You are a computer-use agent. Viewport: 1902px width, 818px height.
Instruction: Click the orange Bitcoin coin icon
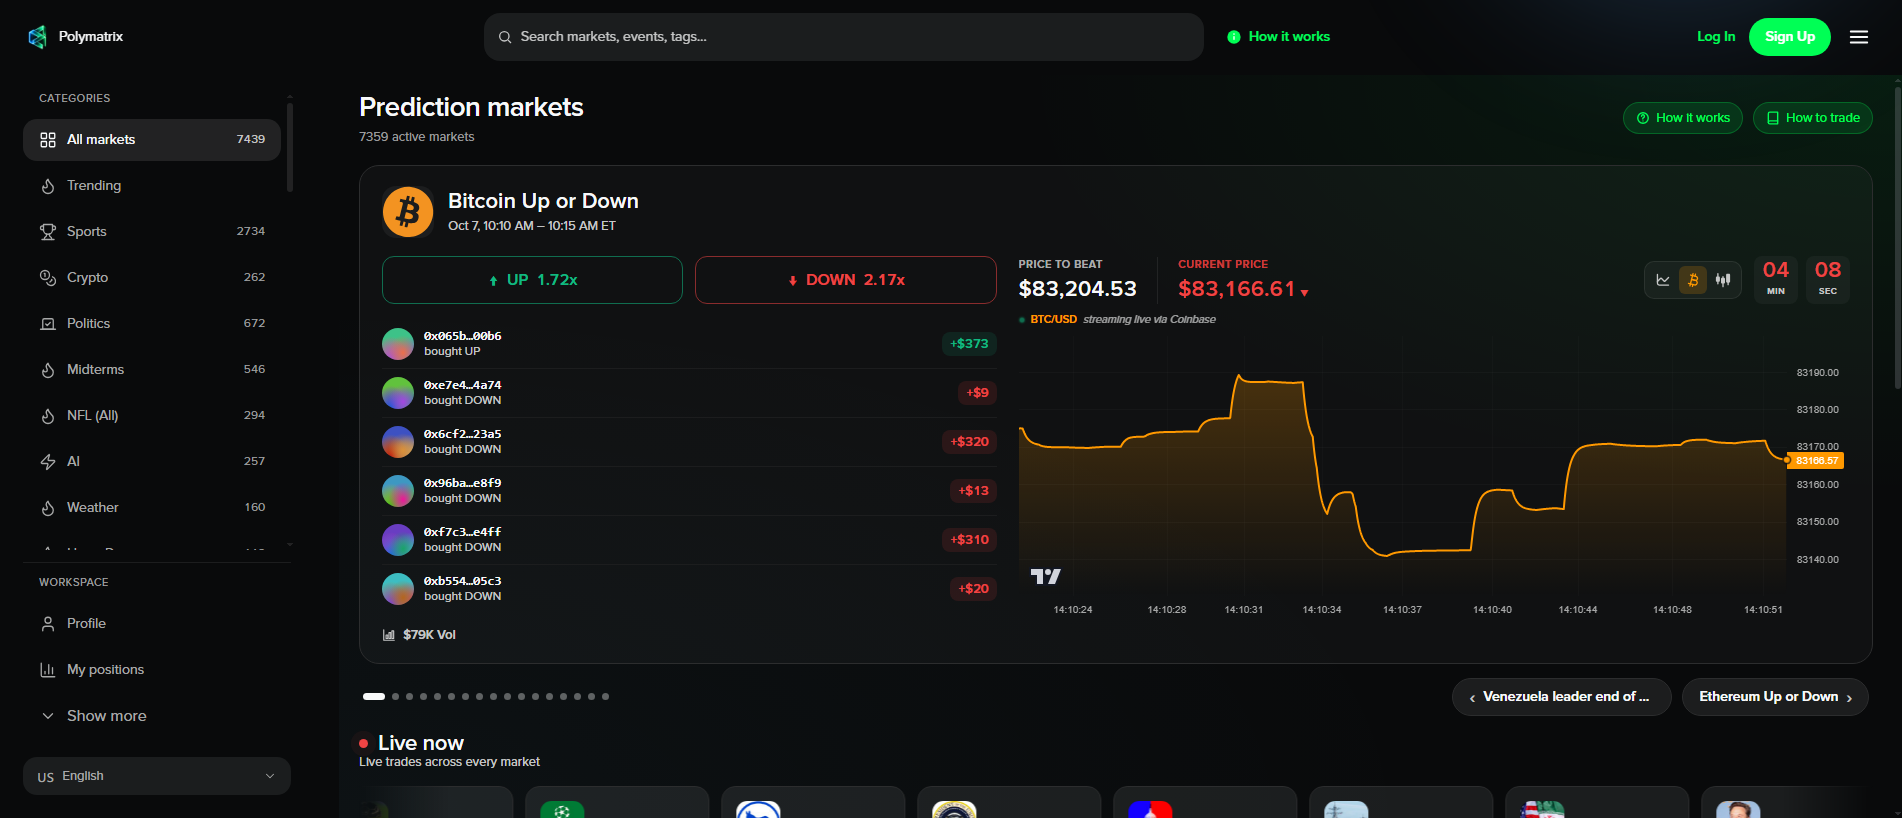[x=408, y=212]
